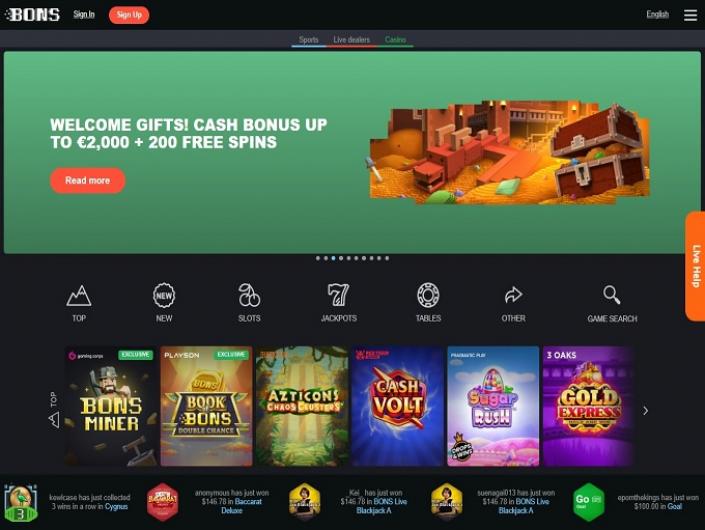Open the SLOTS cherries icon
The width and height of the screenshot is (705, 530).
point(249,295)
